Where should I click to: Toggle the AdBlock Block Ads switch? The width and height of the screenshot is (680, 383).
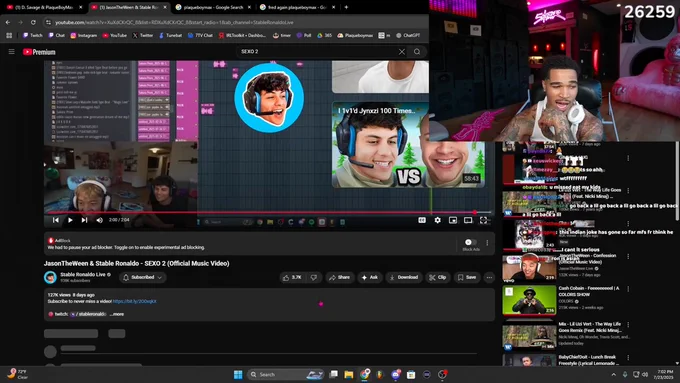click(x=471, y=242)
